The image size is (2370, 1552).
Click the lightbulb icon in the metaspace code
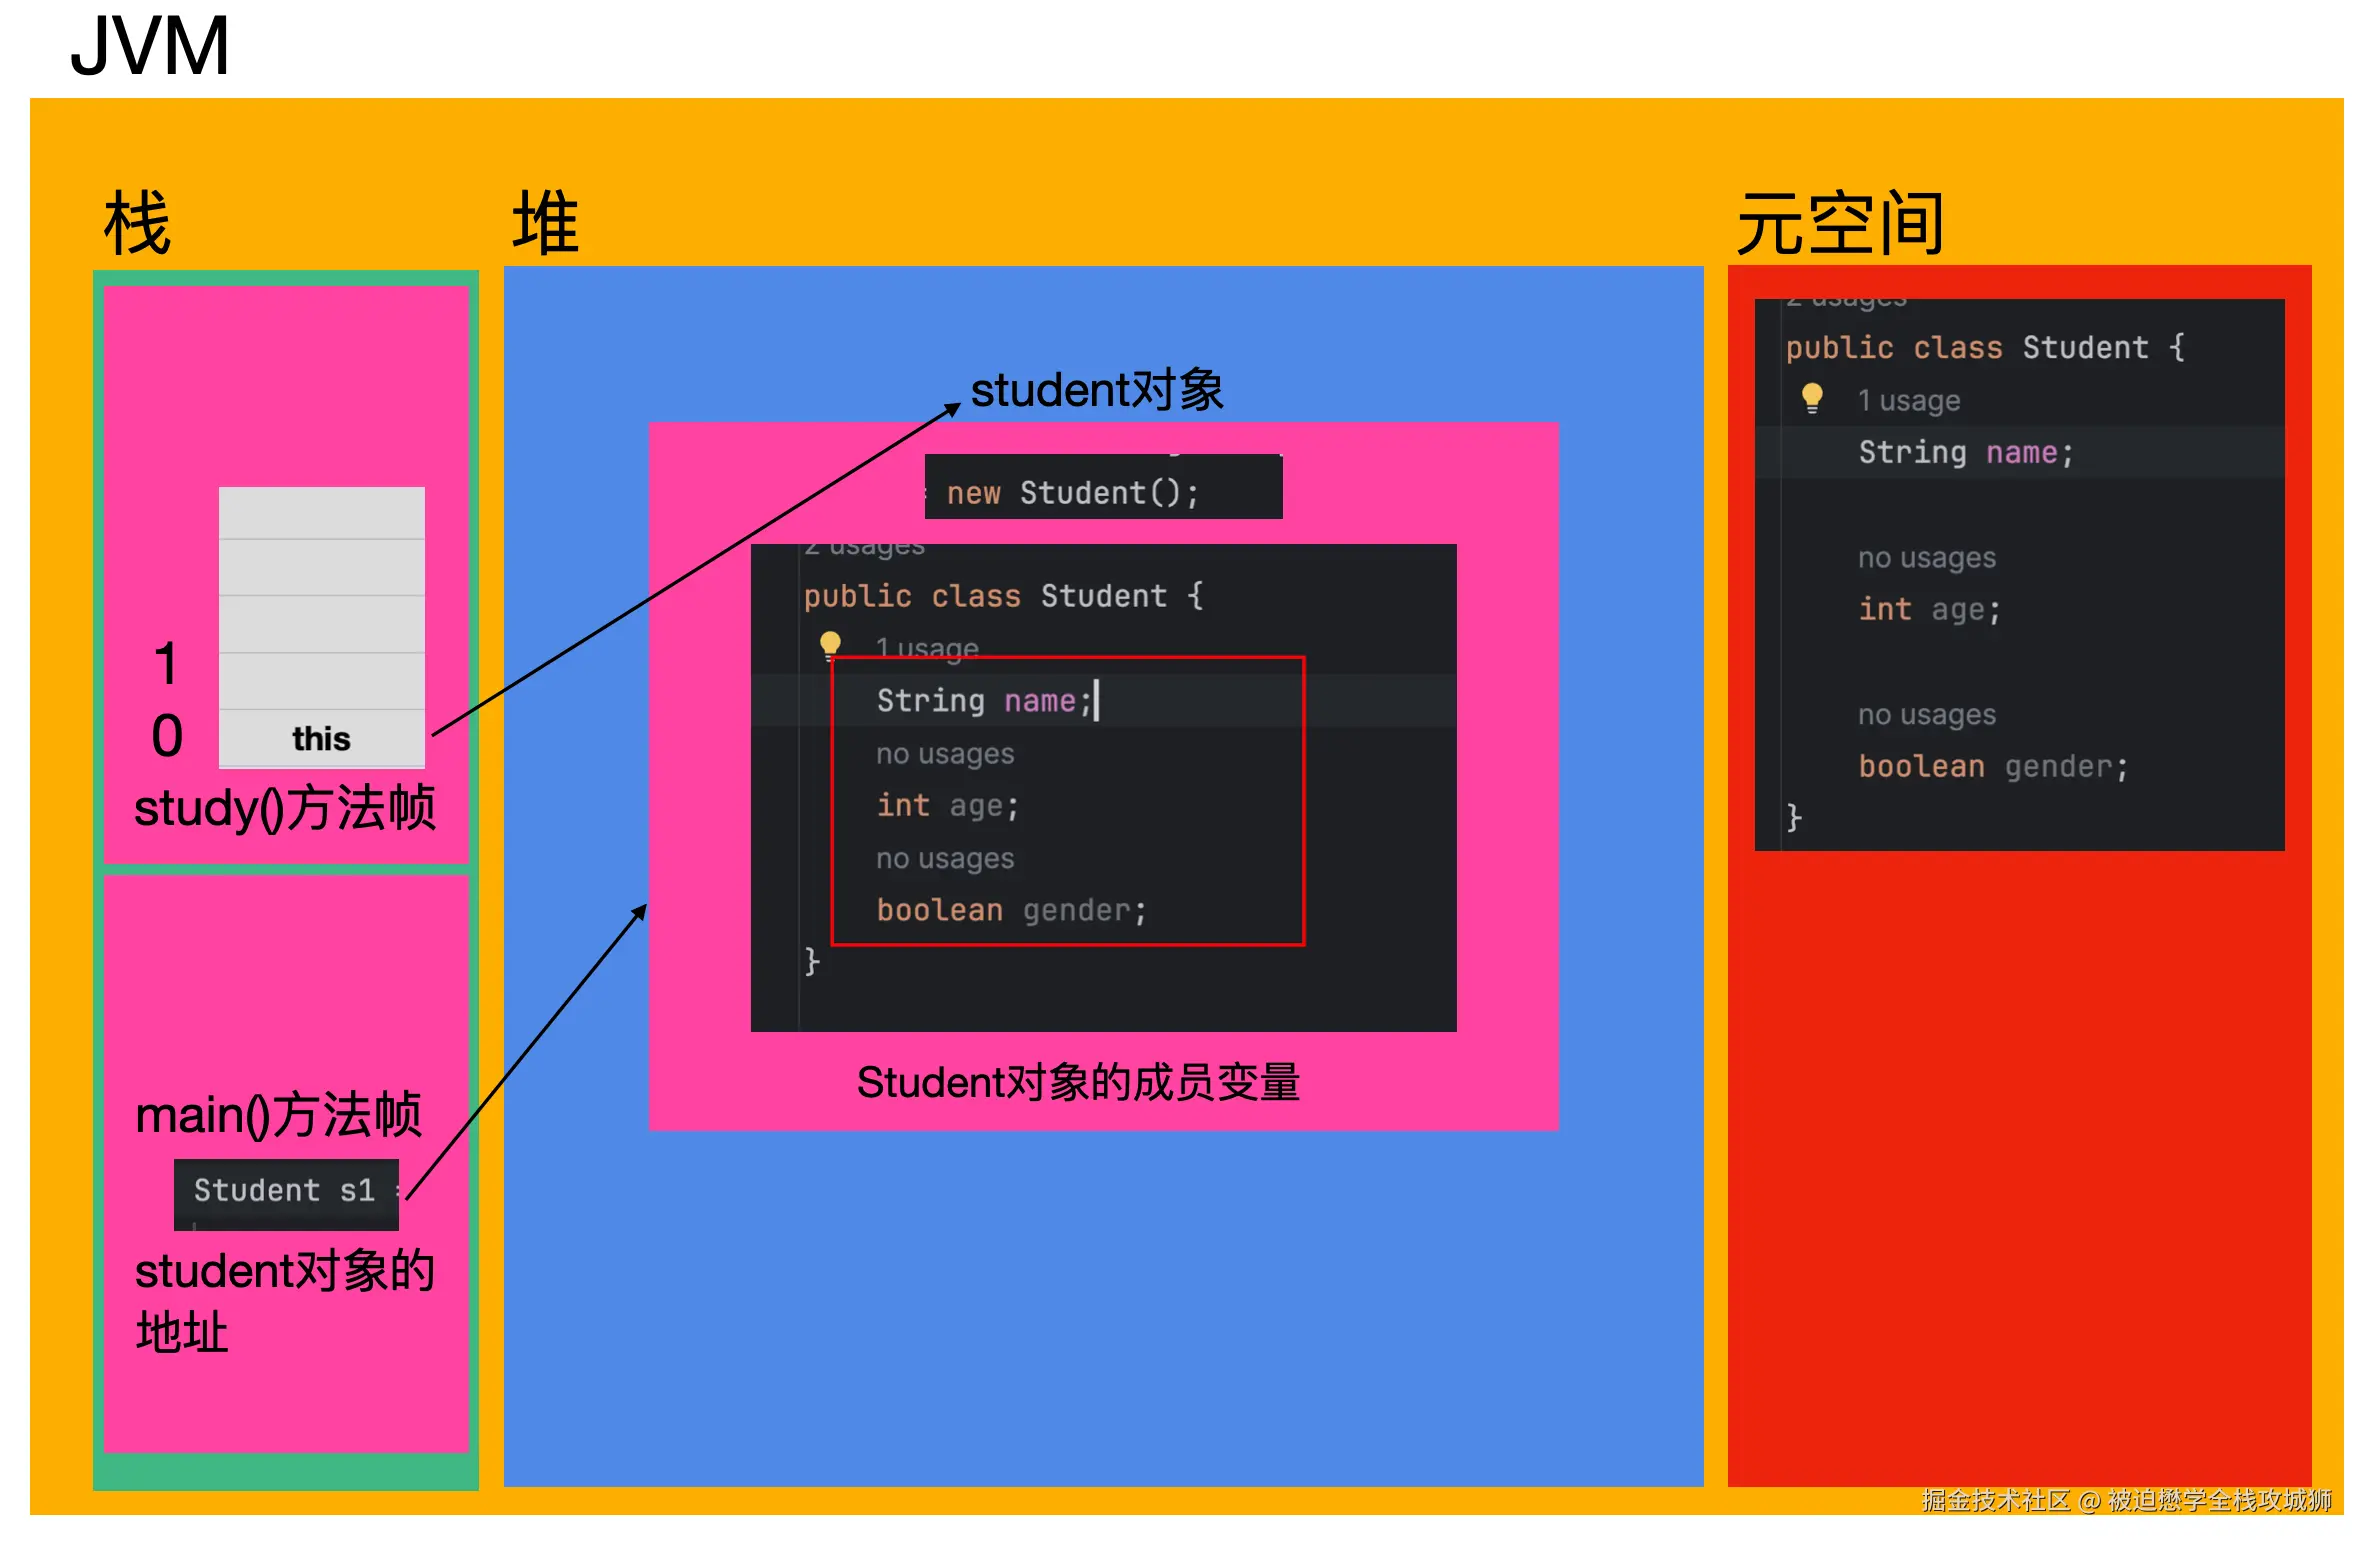1812,399
